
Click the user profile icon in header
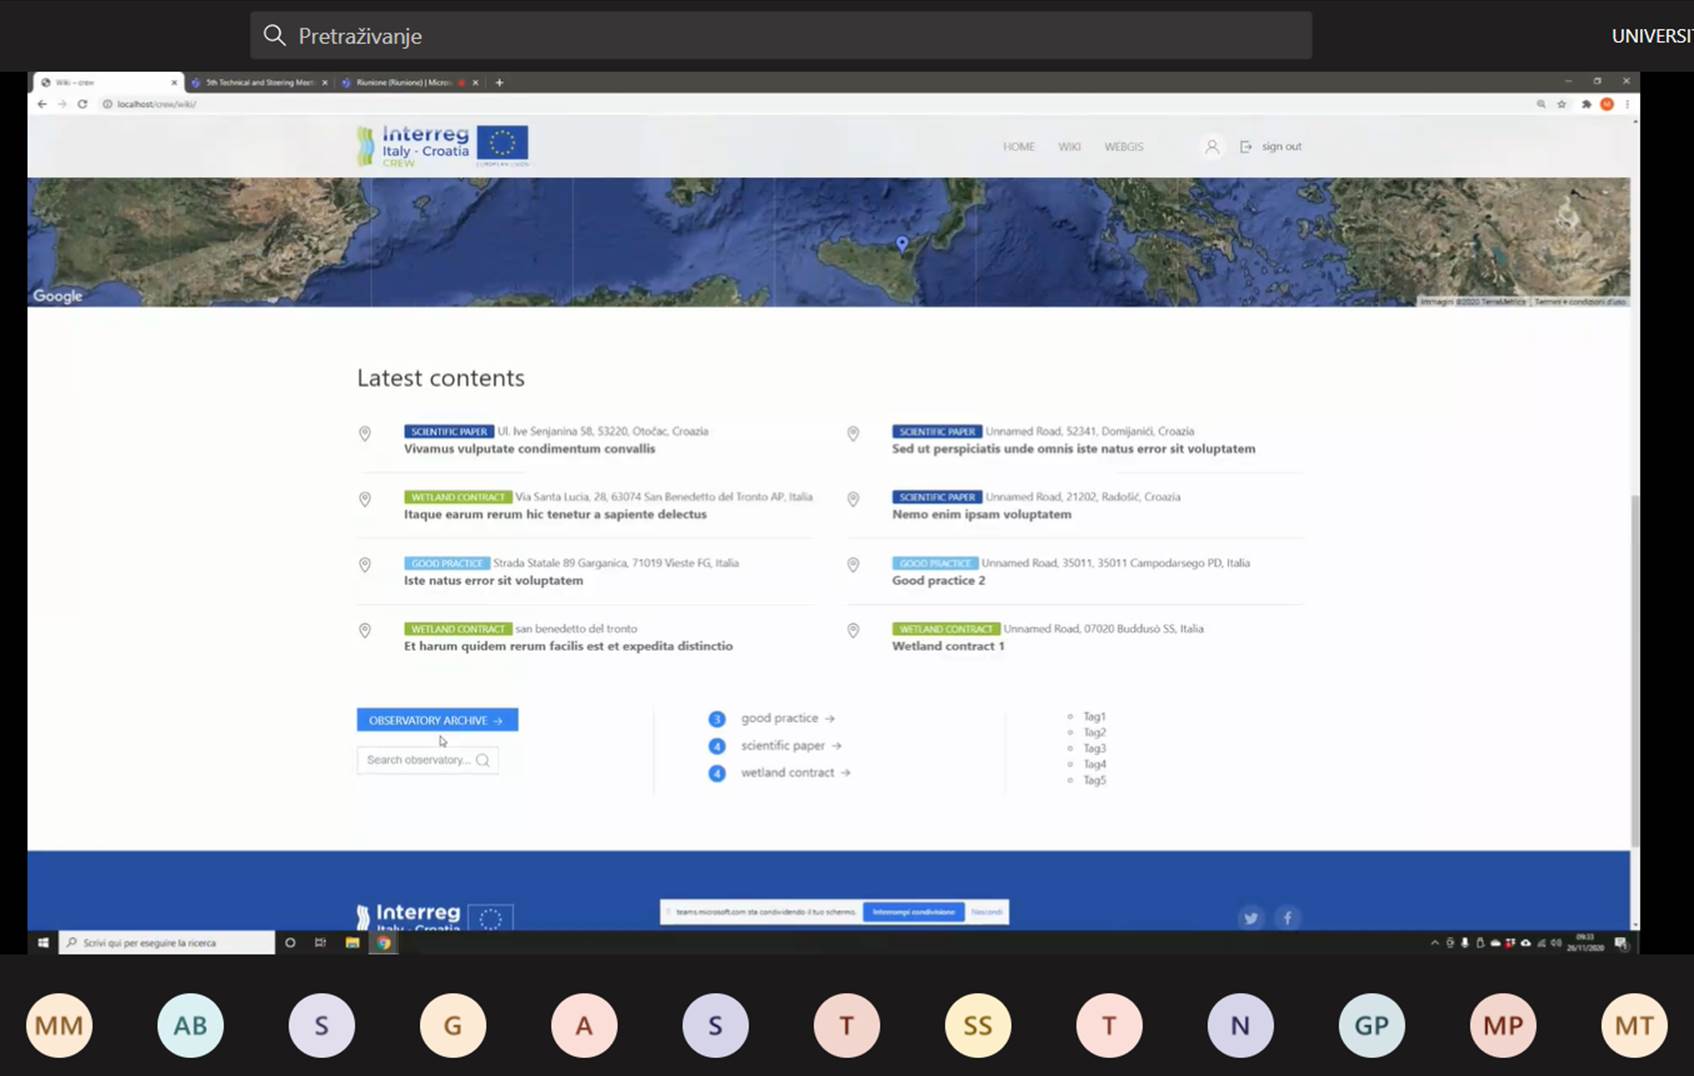[x=1211, y=147]
